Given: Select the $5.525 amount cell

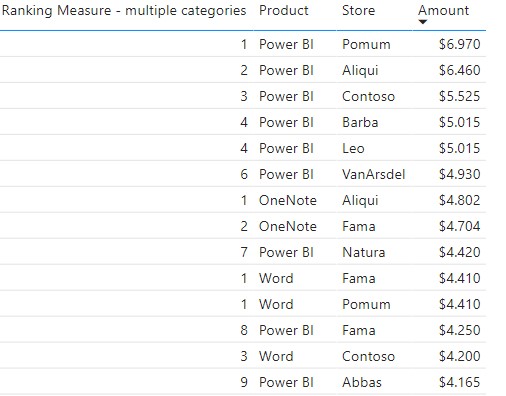Looking at the screenshot, I should pos(459,96).
